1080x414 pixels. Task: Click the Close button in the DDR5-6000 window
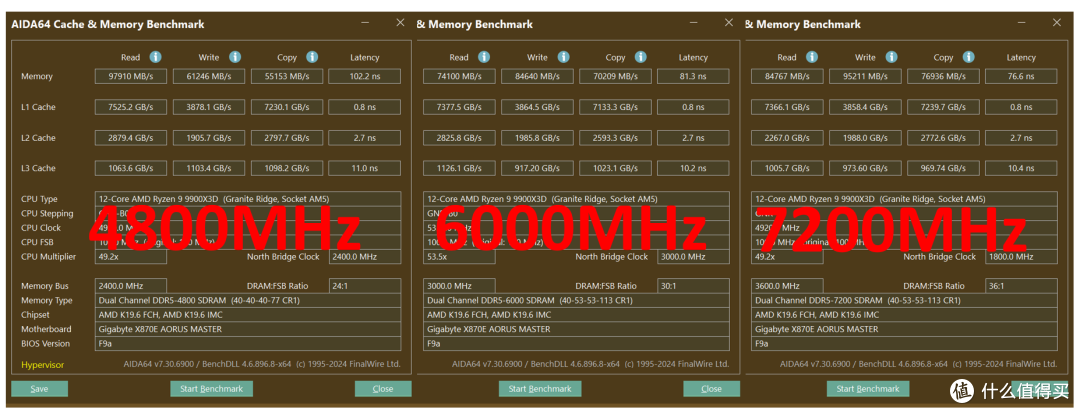point(712,389)
